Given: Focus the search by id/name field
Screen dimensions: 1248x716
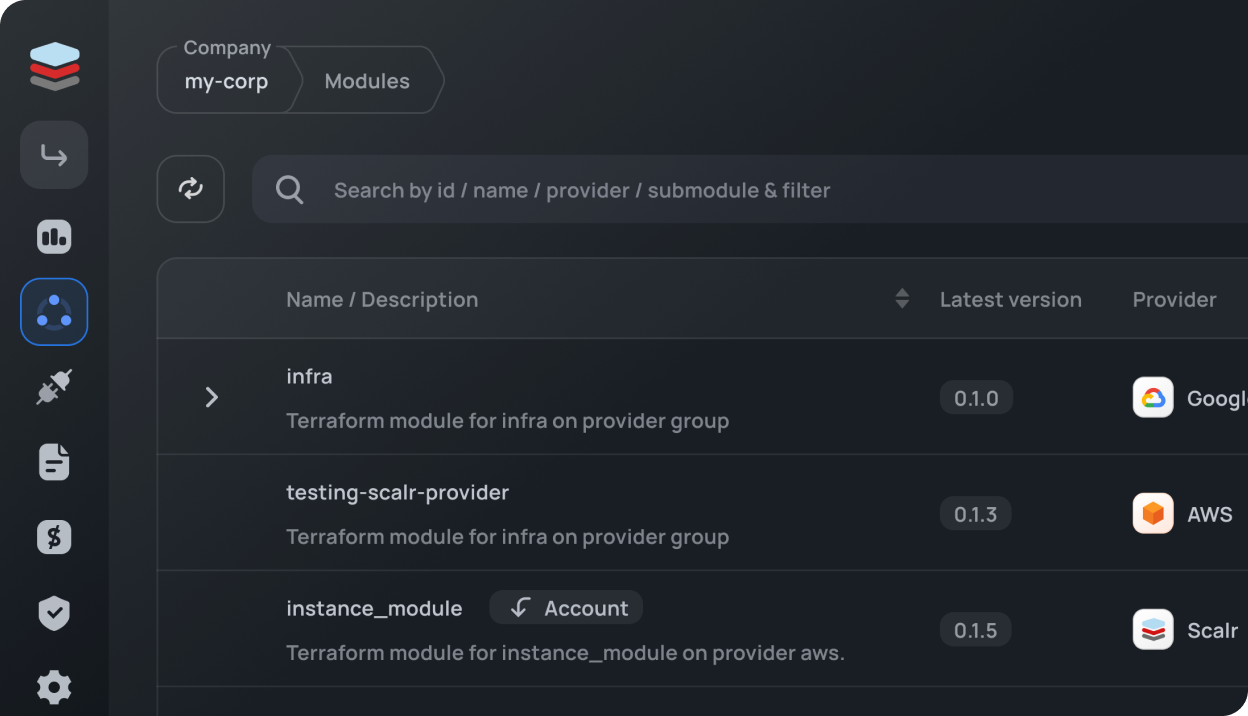Looking at the screenshot, I should pos(700,190).
